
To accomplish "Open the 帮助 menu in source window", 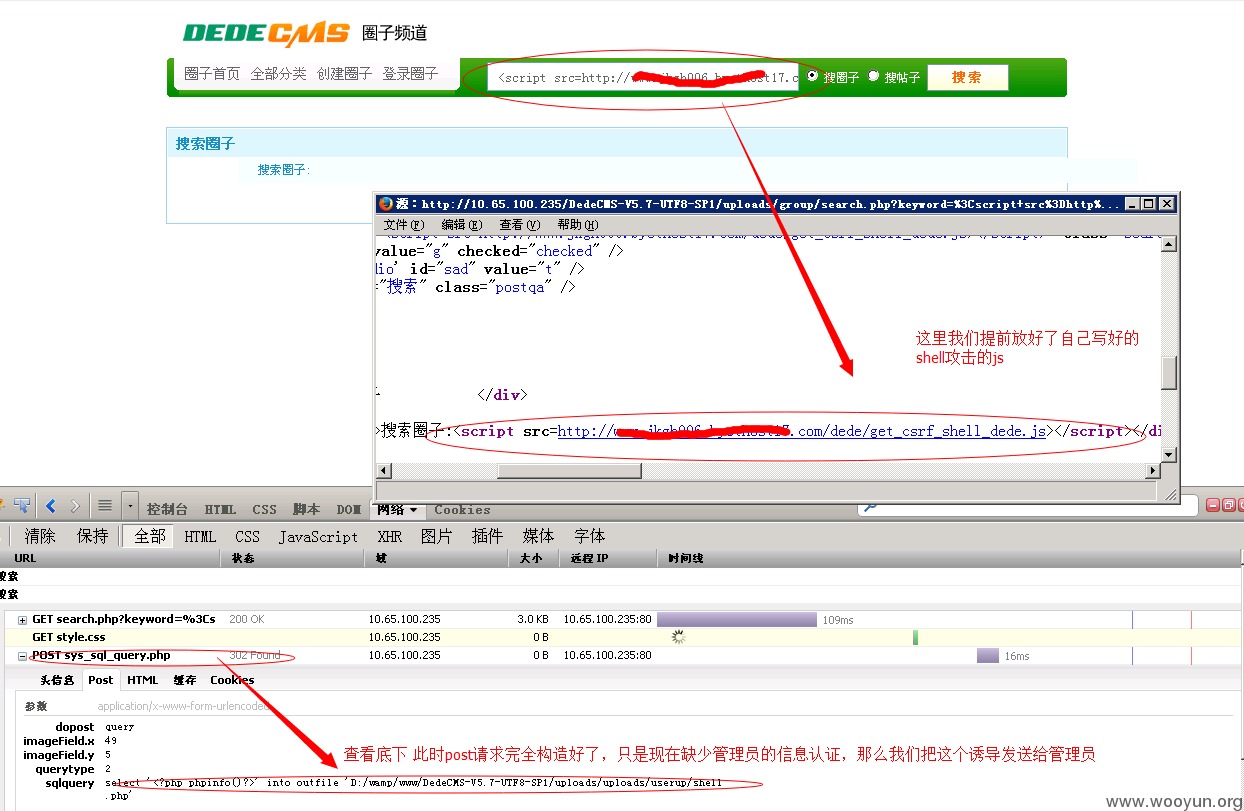I will tap(578, 224).
